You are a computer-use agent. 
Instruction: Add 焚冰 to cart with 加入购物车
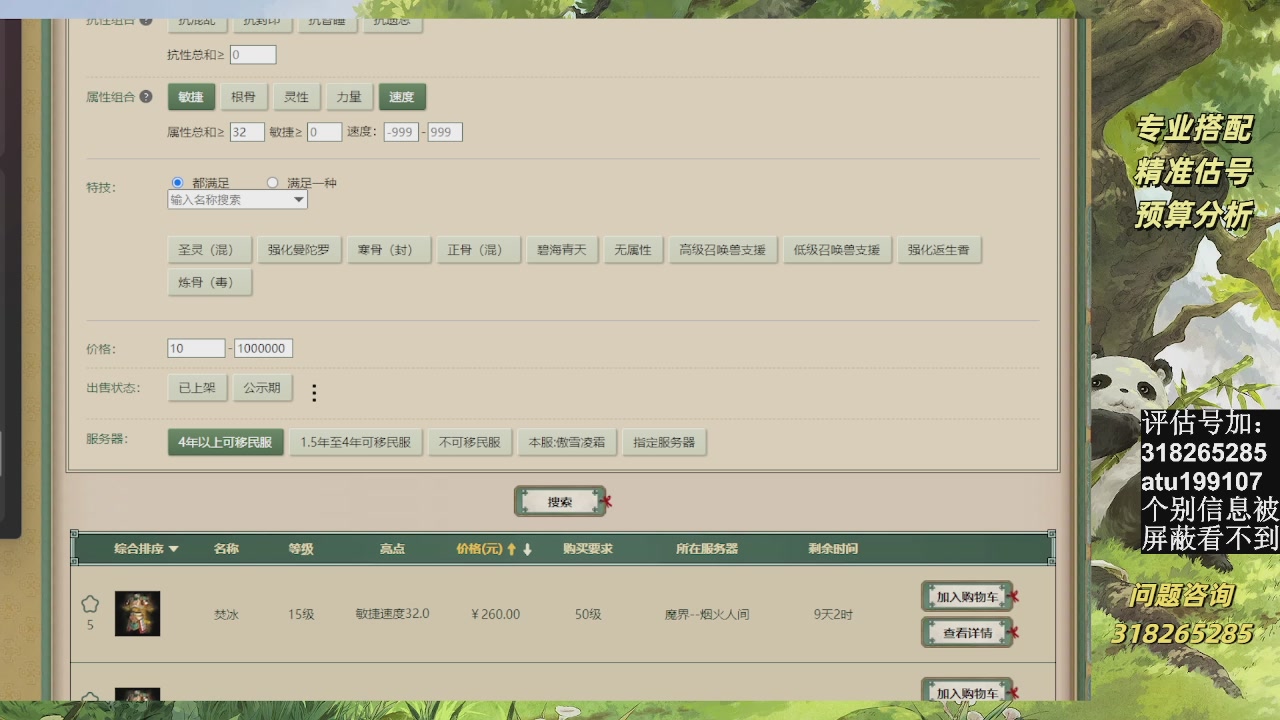tap(964, 596)
